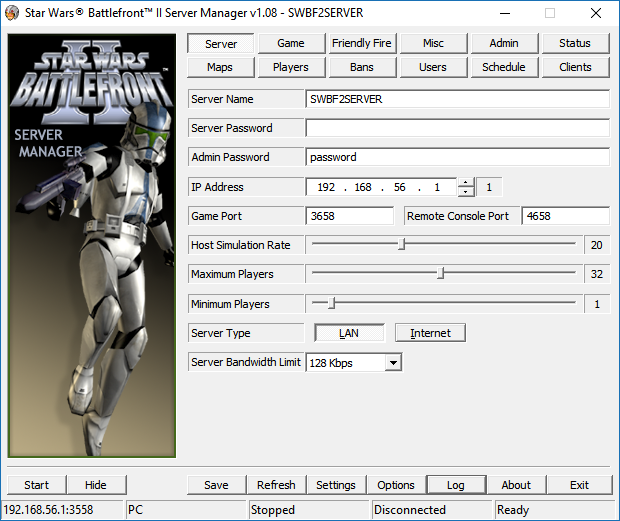Open the Settings dialog
620x521 pixels.
click(336, 485)
